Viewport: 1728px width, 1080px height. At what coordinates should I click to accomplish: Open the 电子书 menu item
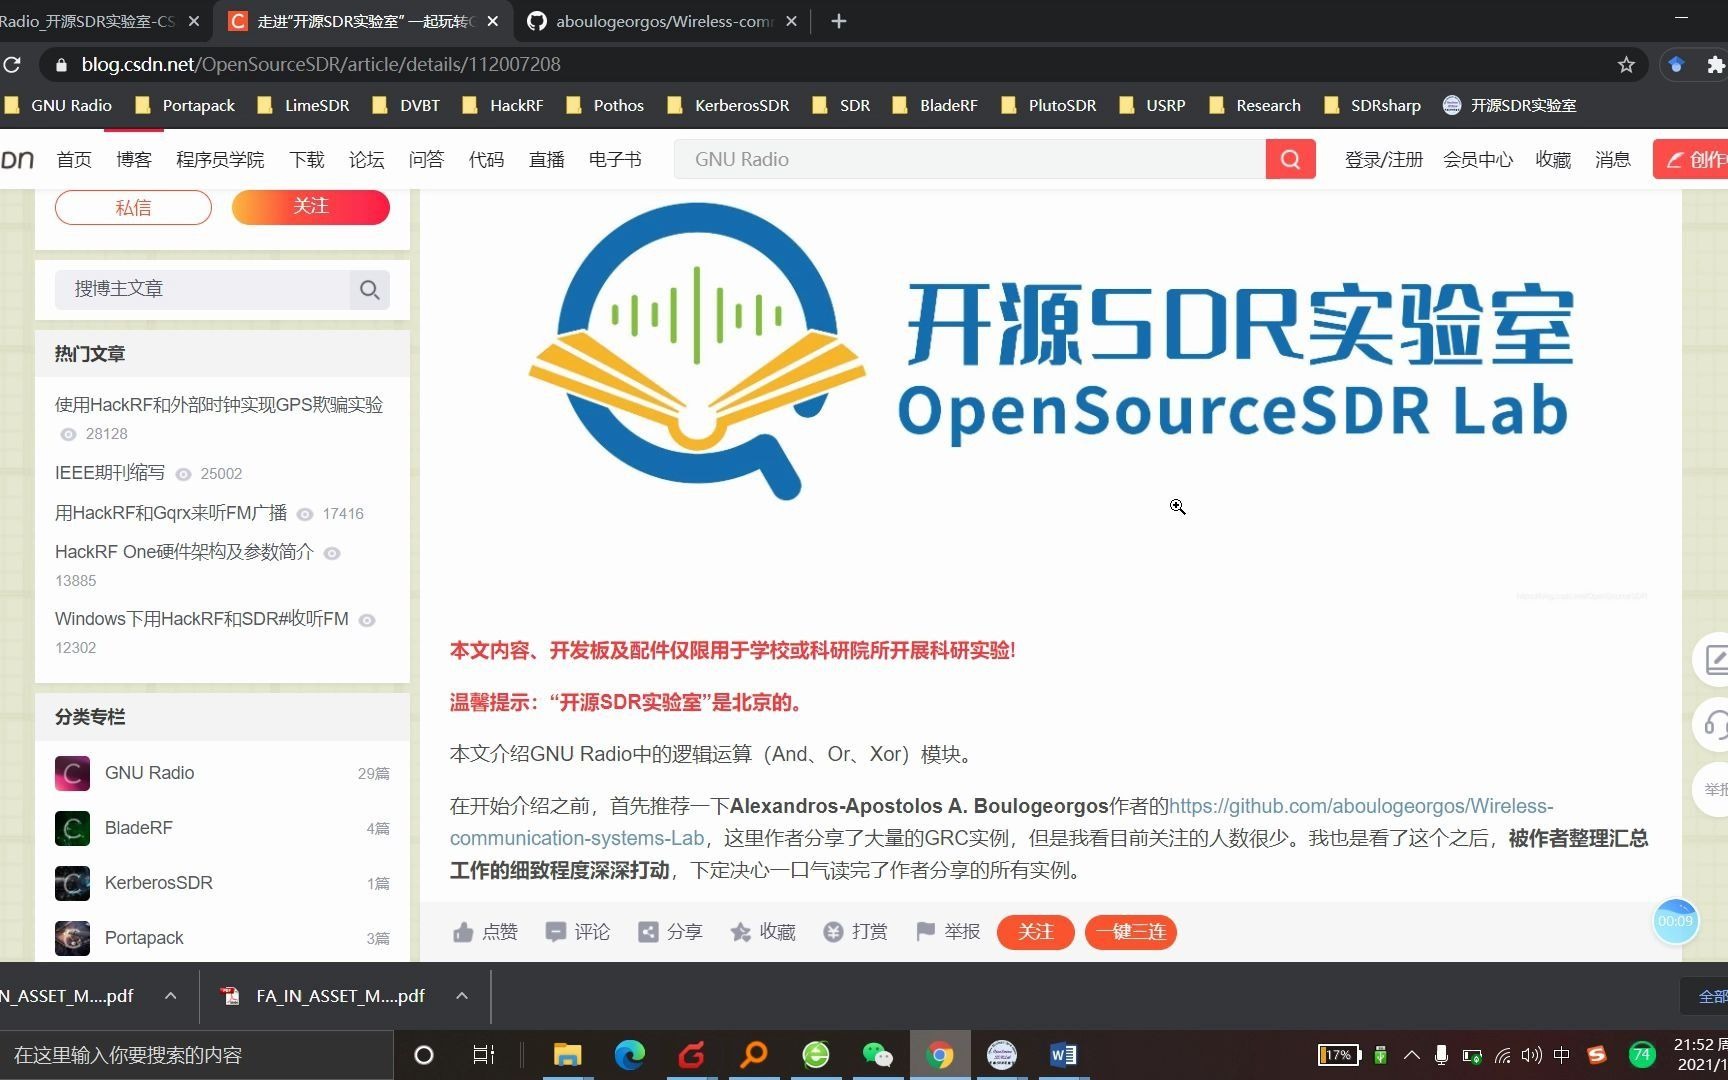[x=615, y=159]
